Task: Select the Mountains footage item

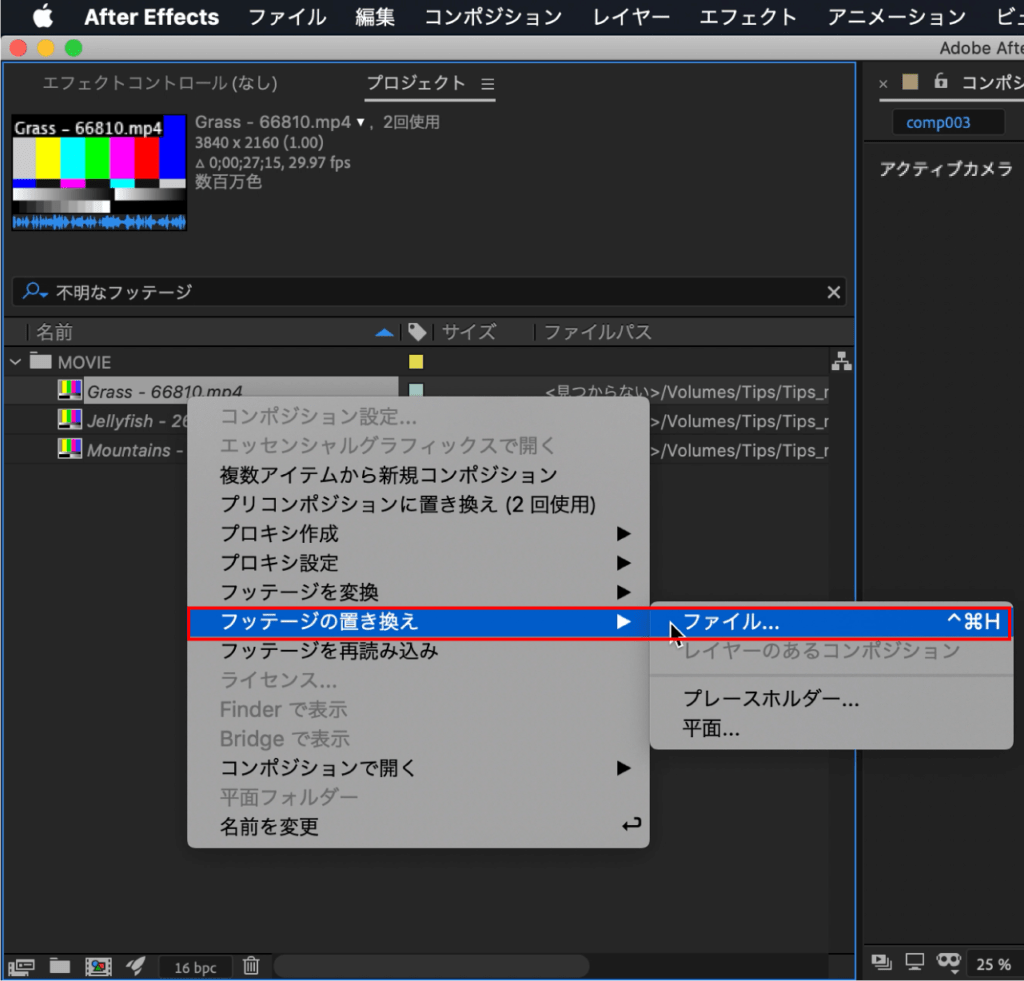Action: point(135,450)
